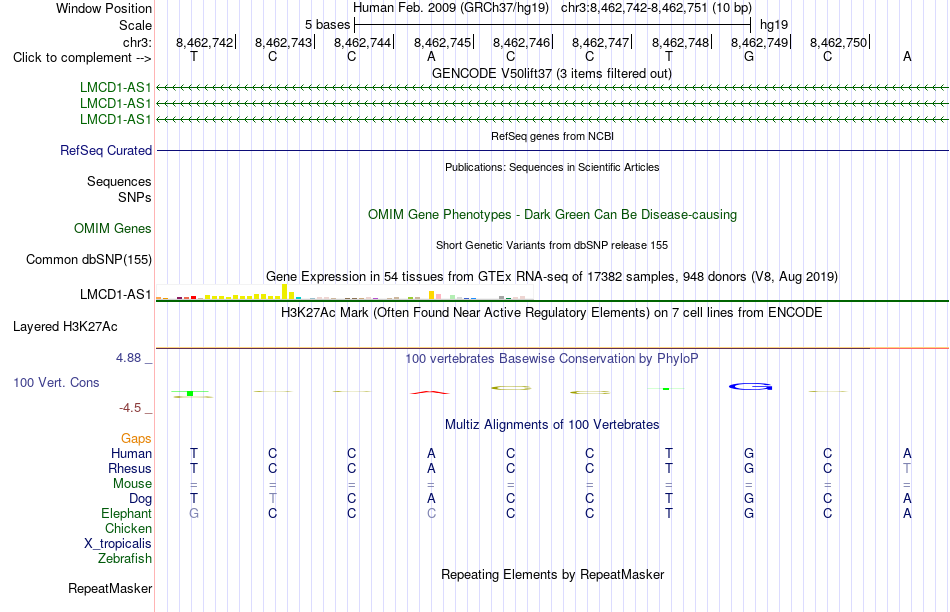Click the Common dbSNP(155) track label
This screenshot has width=950, height=612.
click(88, 259)
